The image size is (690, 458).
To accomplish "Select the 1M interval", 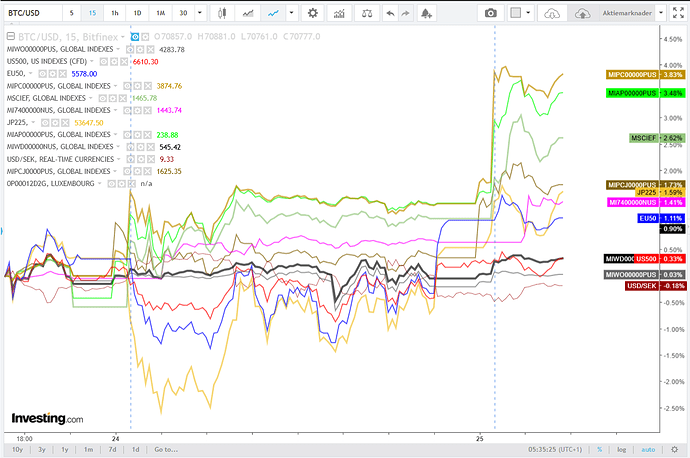I will tap(161, 13).
